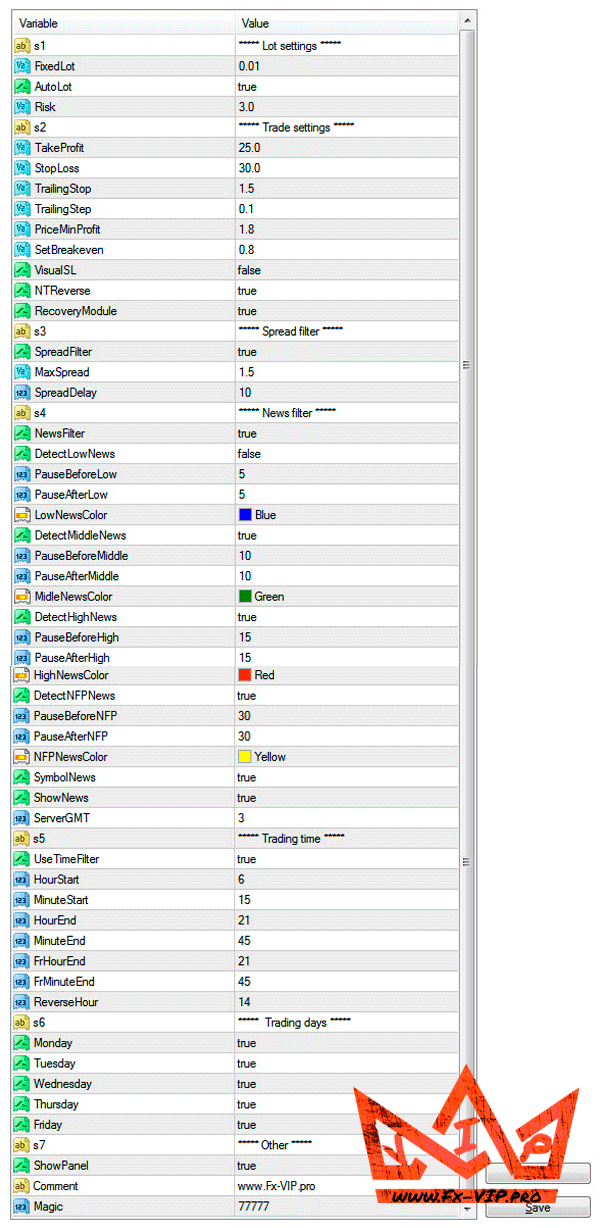Toggle the UseTimeFilter true value
600x1228 pixels.
pyautogui.click(x=247, y=859)
